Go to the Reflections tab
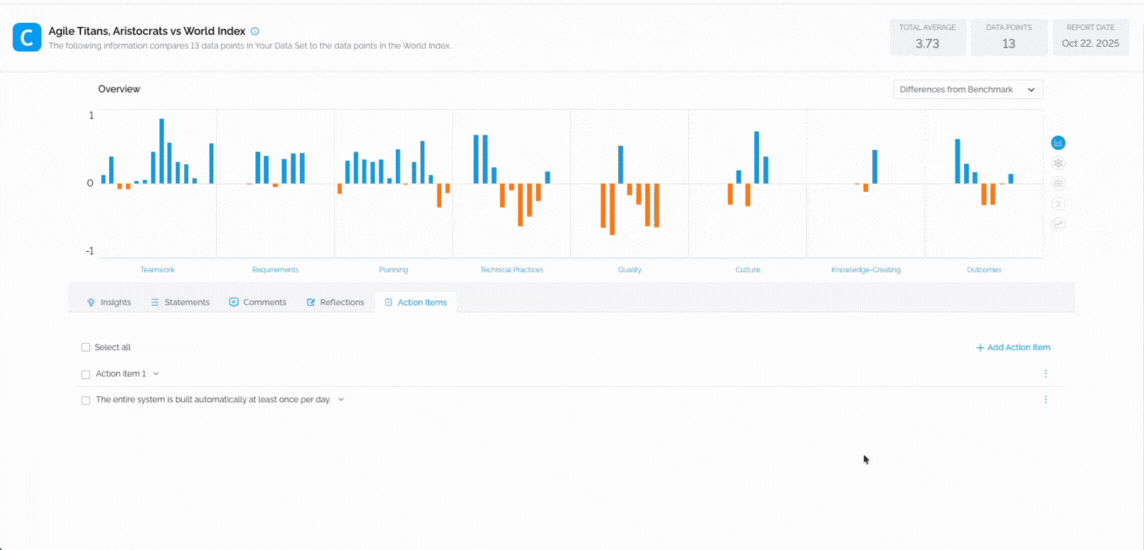Screen dimensions: 1144x550 pyautogui.click(x=335, y=302)
